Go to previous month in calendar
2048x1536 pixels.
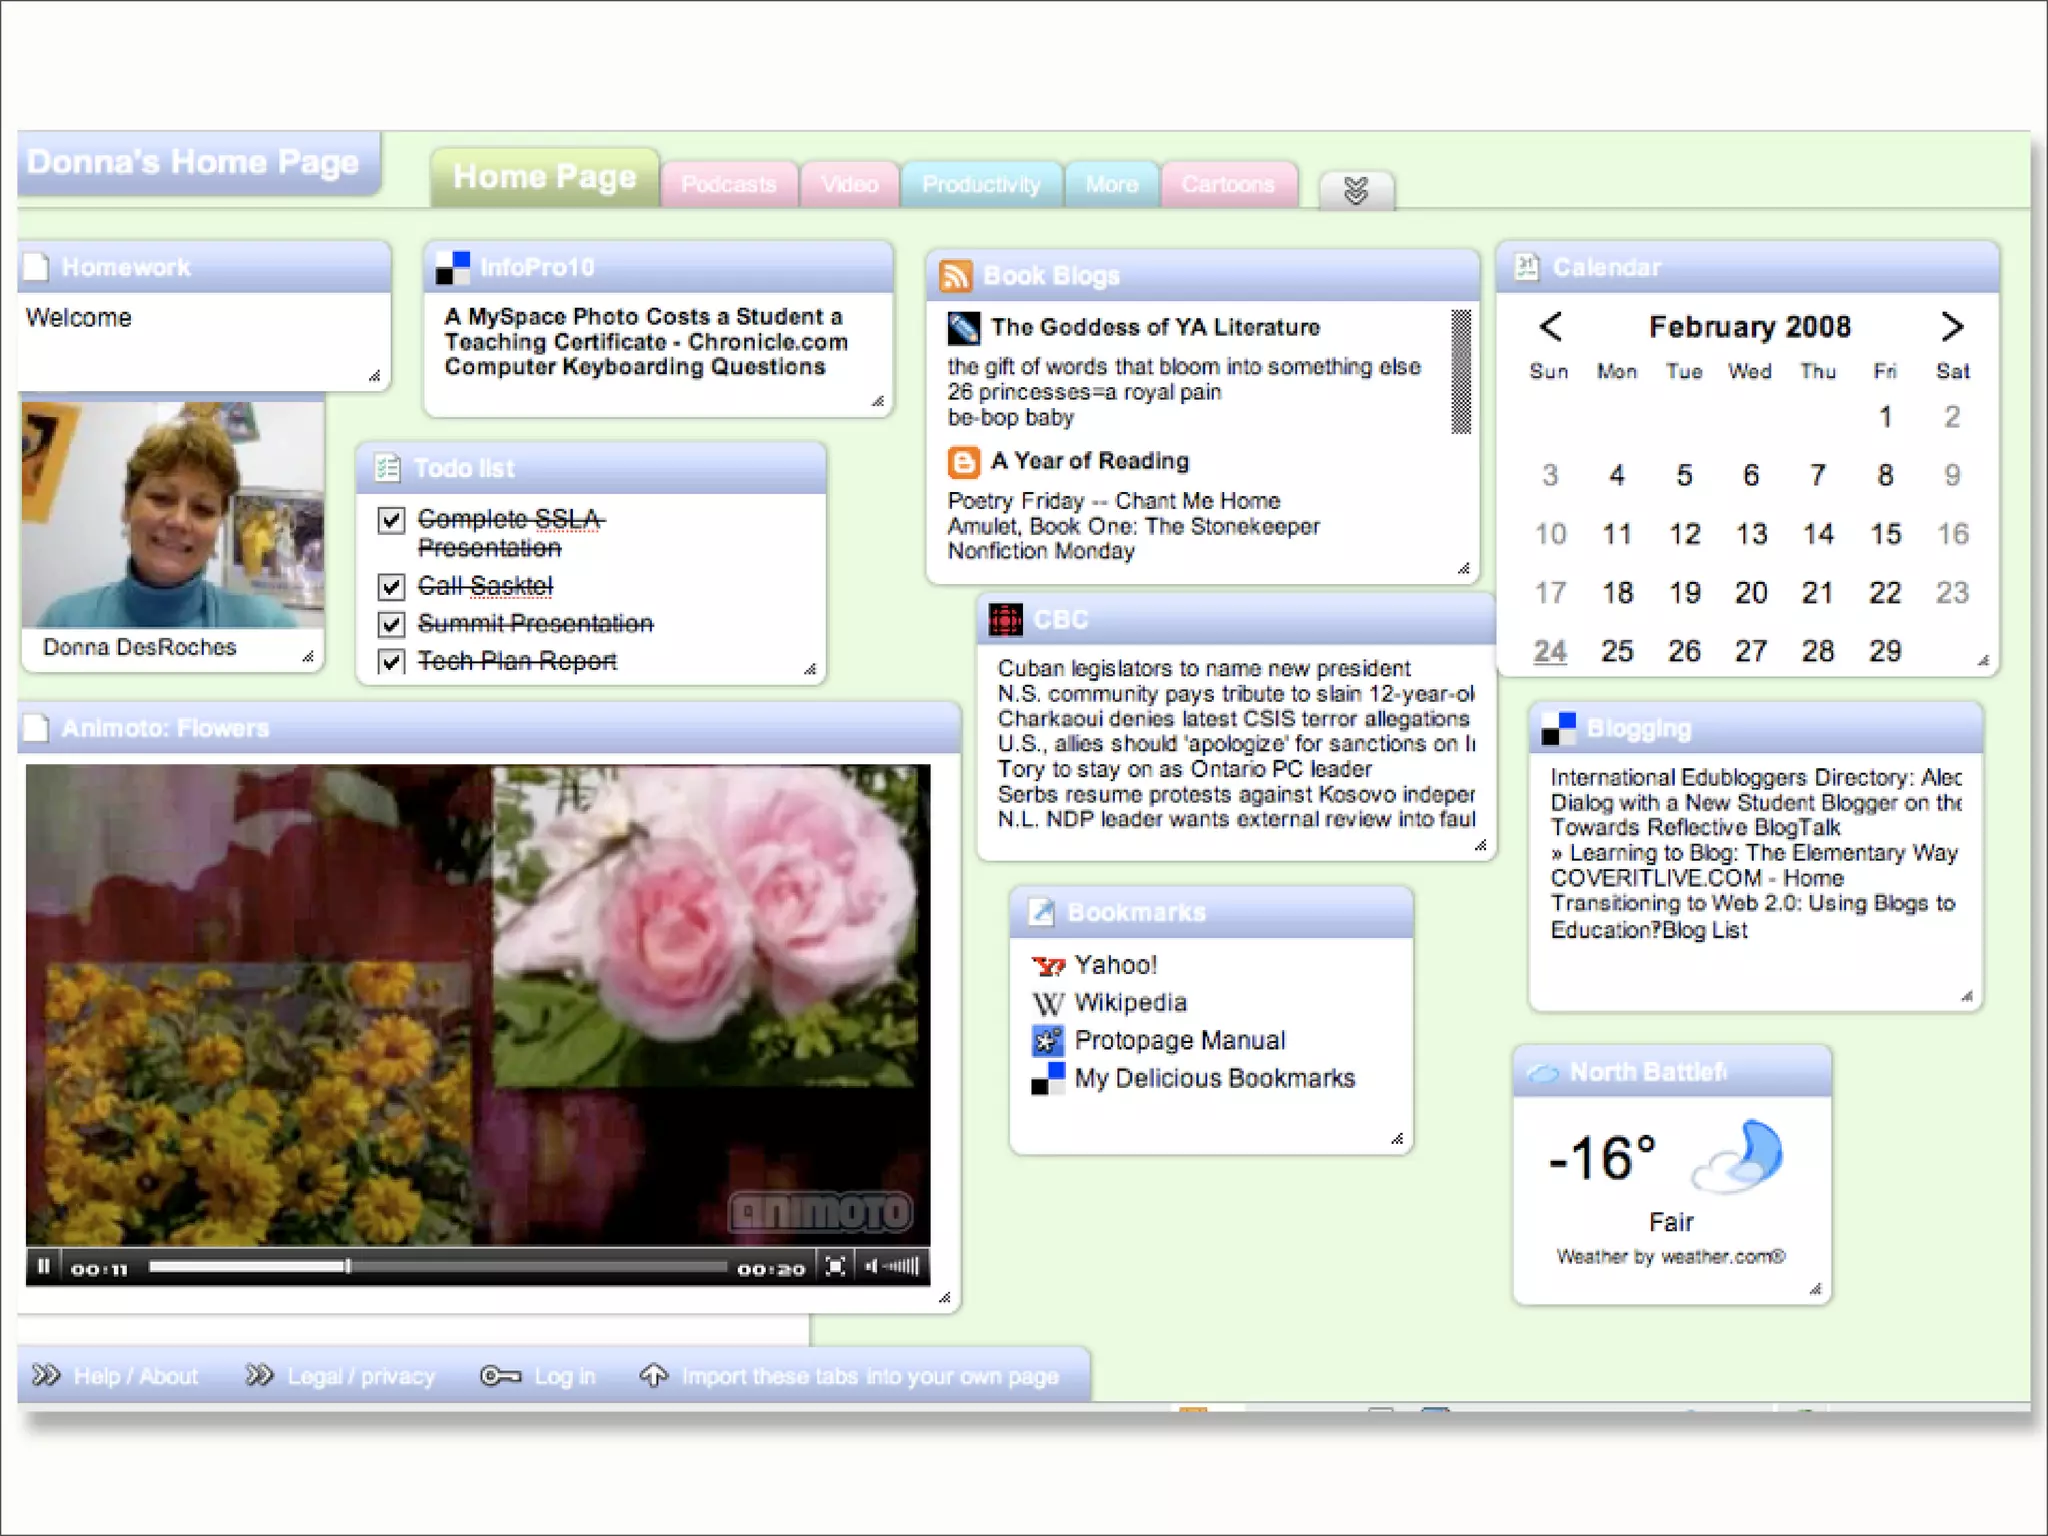click(x=1550, y=327)
